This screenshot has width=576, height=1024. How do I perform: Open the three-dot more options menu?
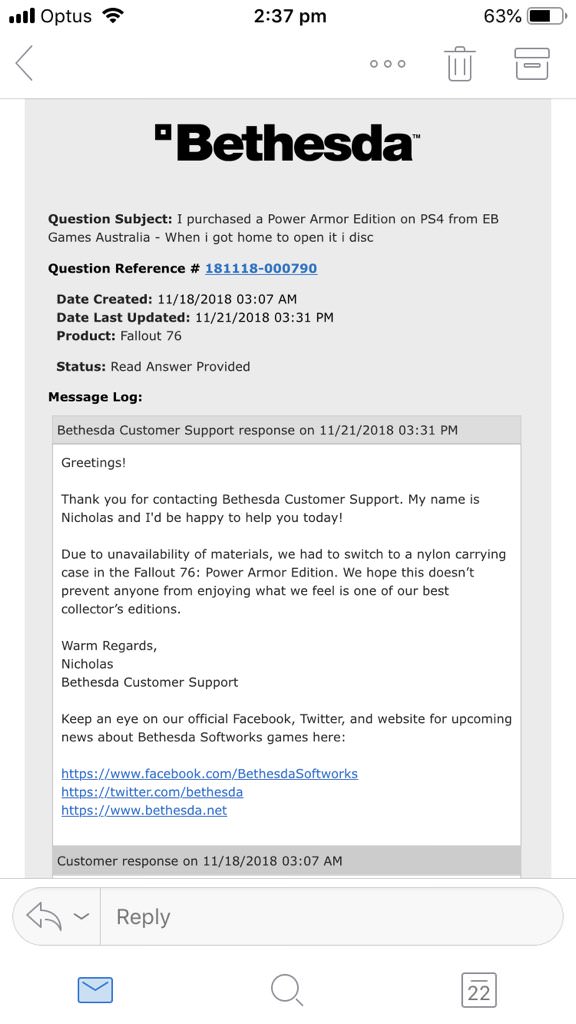click(387, 63)
